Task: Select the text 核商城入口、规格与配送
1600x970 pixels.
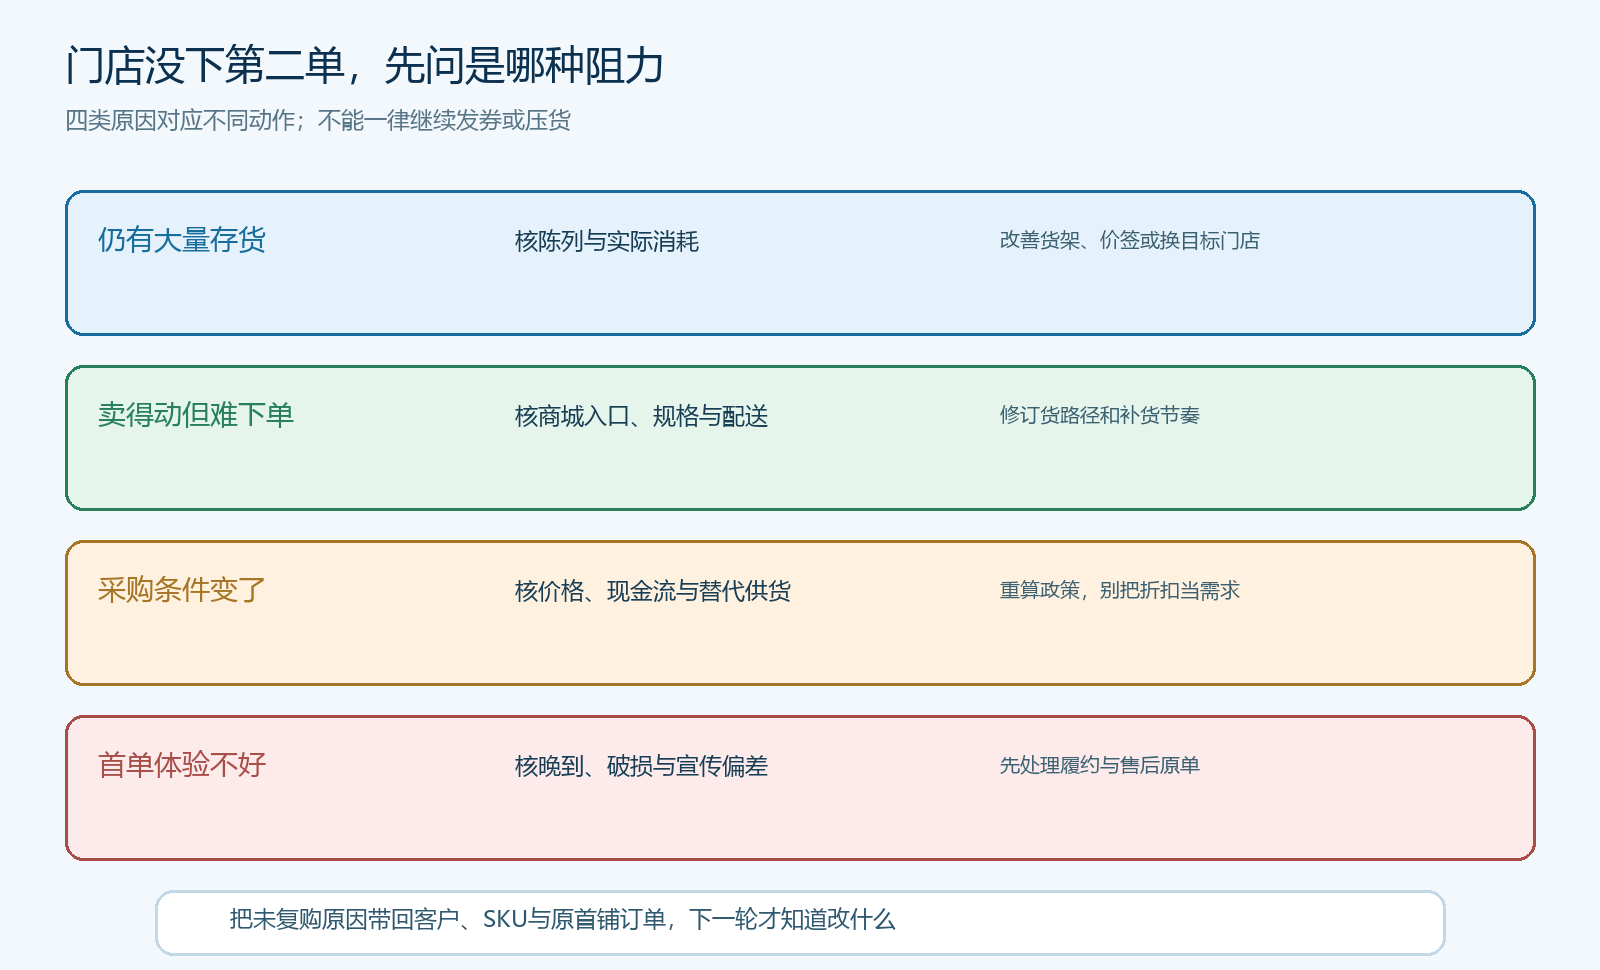Action: [x=642, y=416]
